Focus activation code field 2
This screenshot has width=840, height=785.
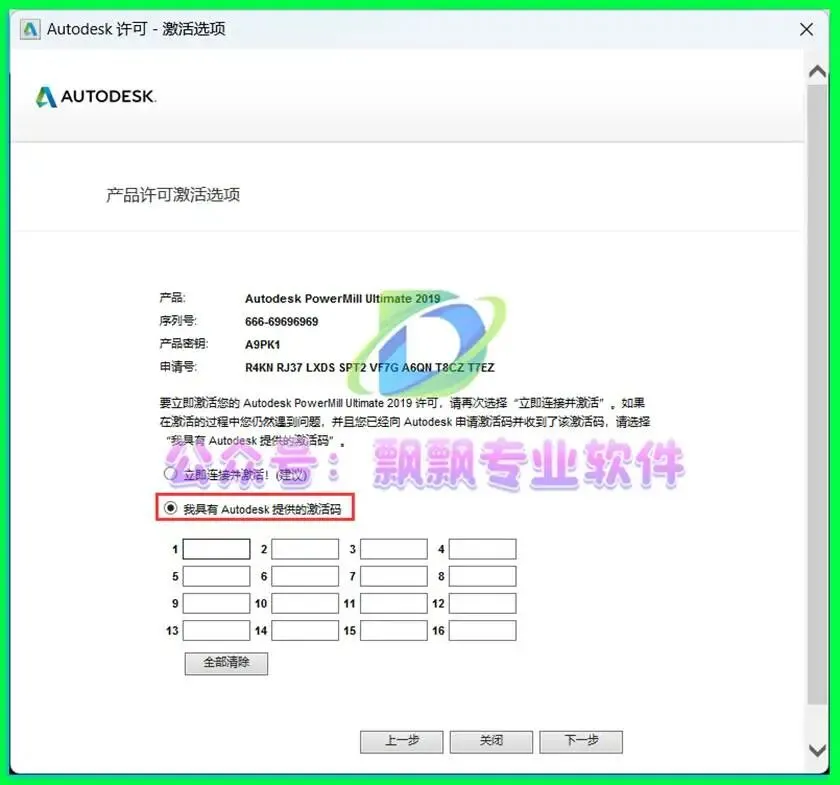click(x=305, y=549)
